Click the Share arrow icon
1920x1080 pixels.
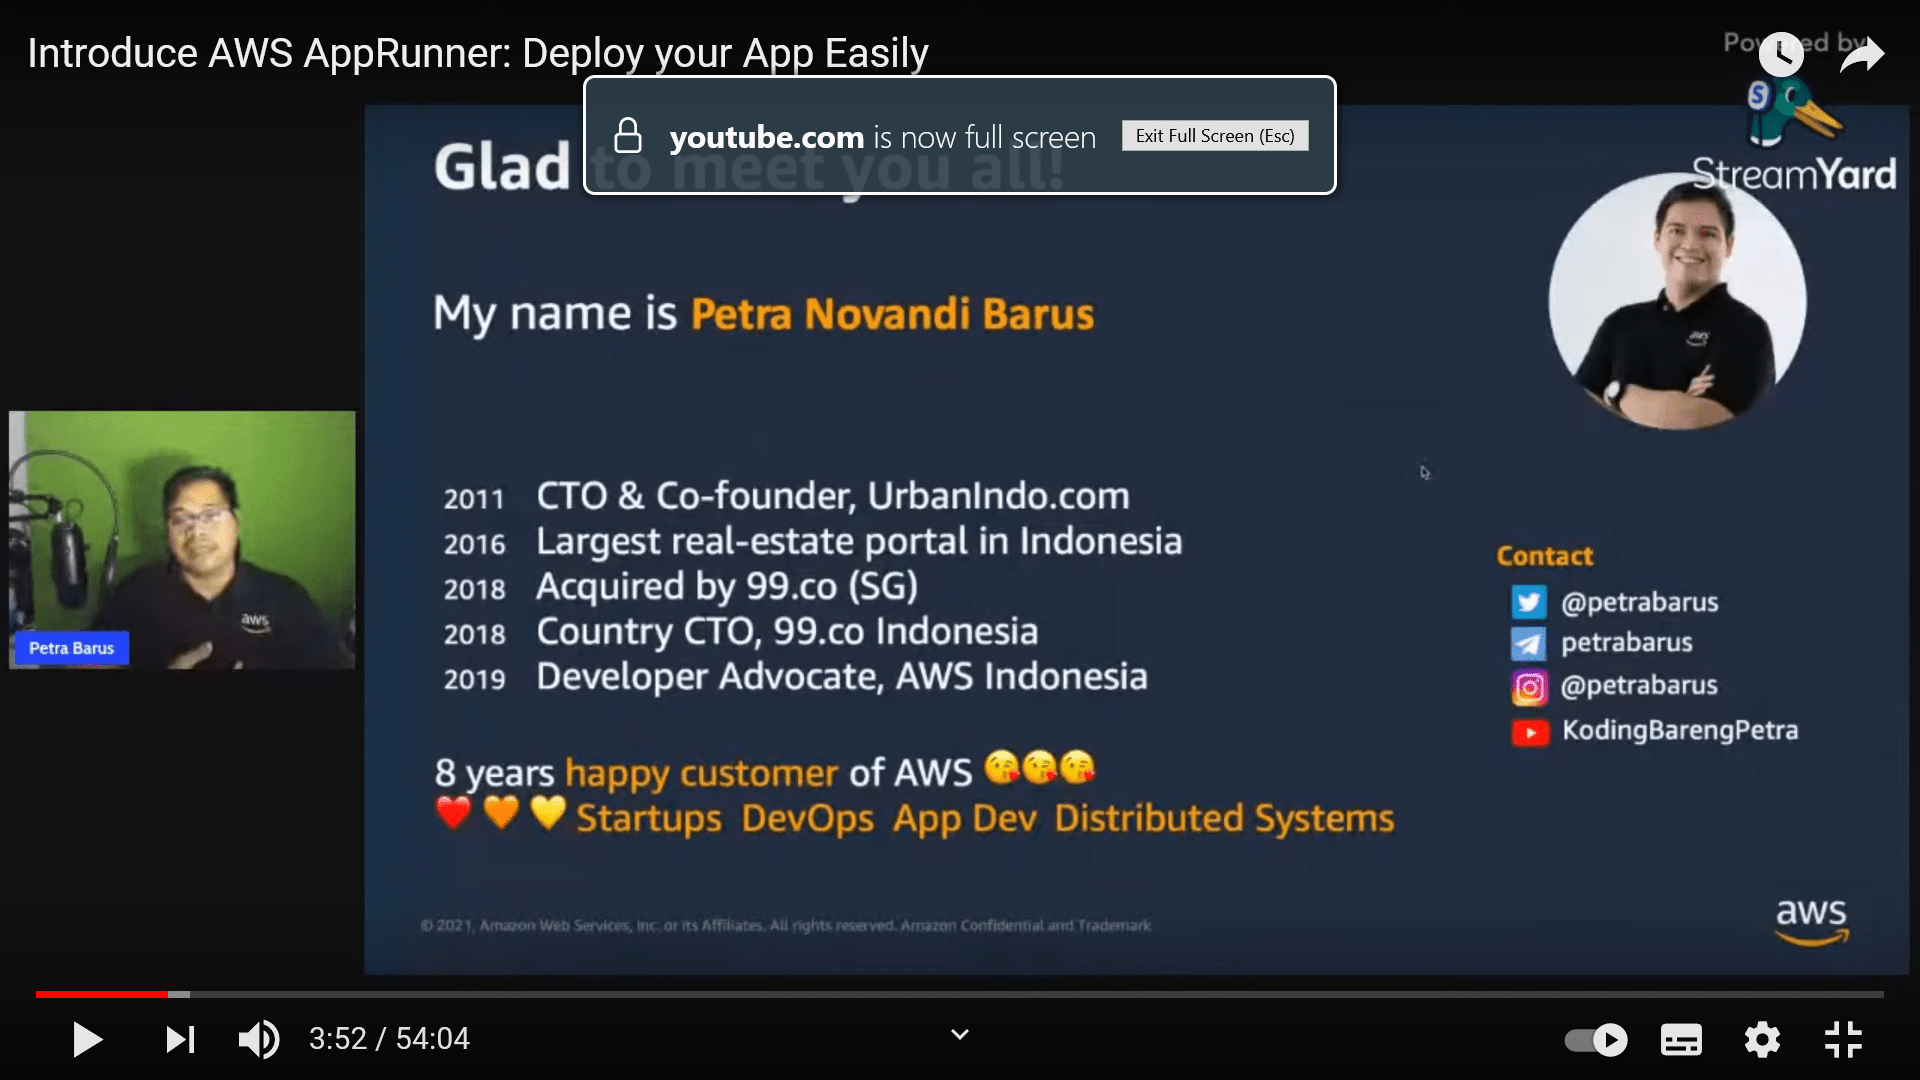point(1862,54)
